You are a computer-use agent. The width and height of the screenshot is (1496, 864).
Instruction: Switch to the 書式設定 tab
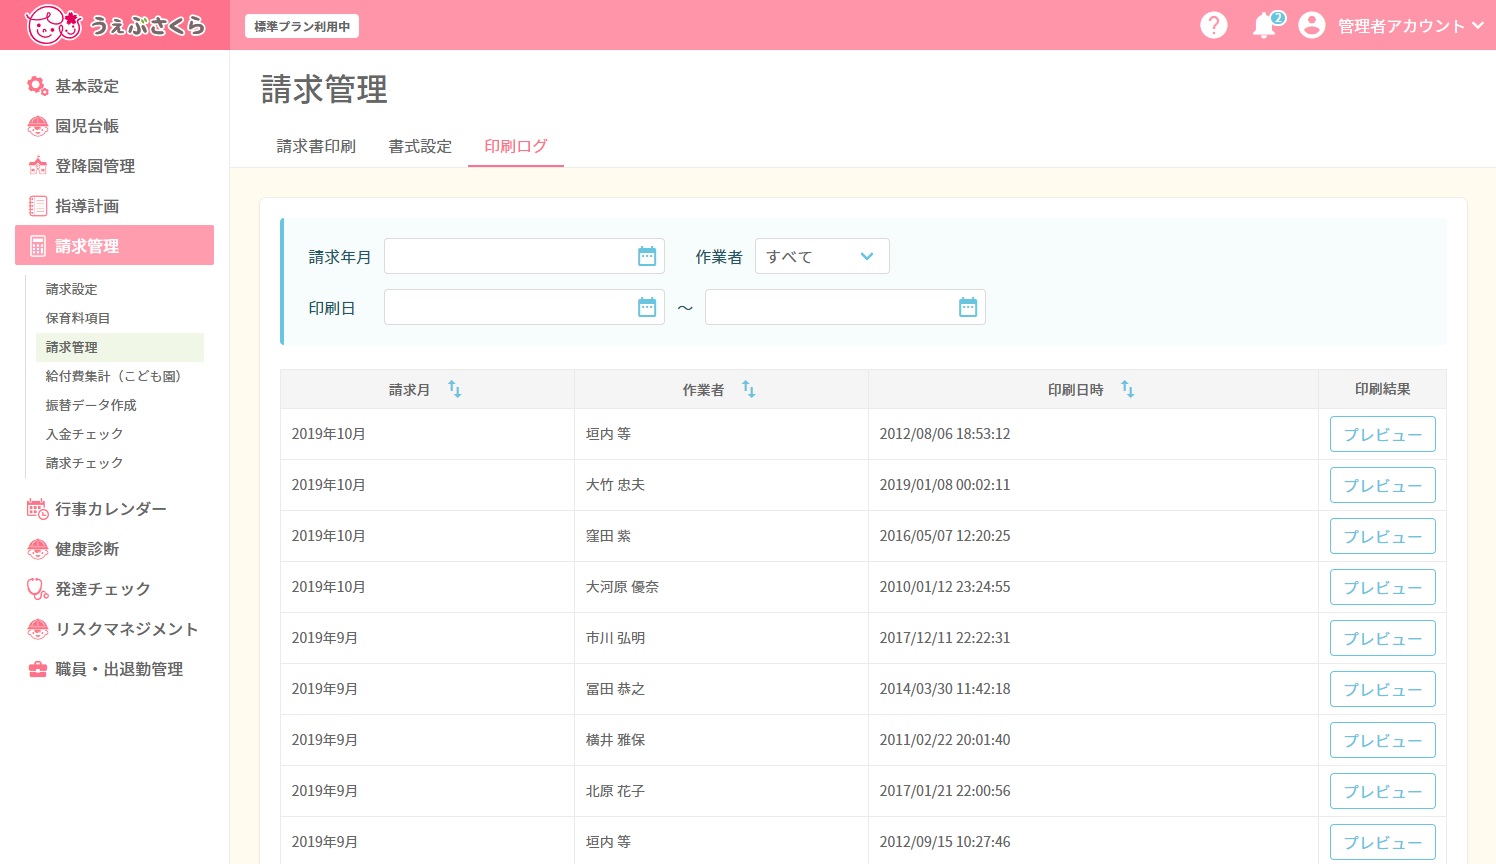pyautogui.click(x=420, y=146)
